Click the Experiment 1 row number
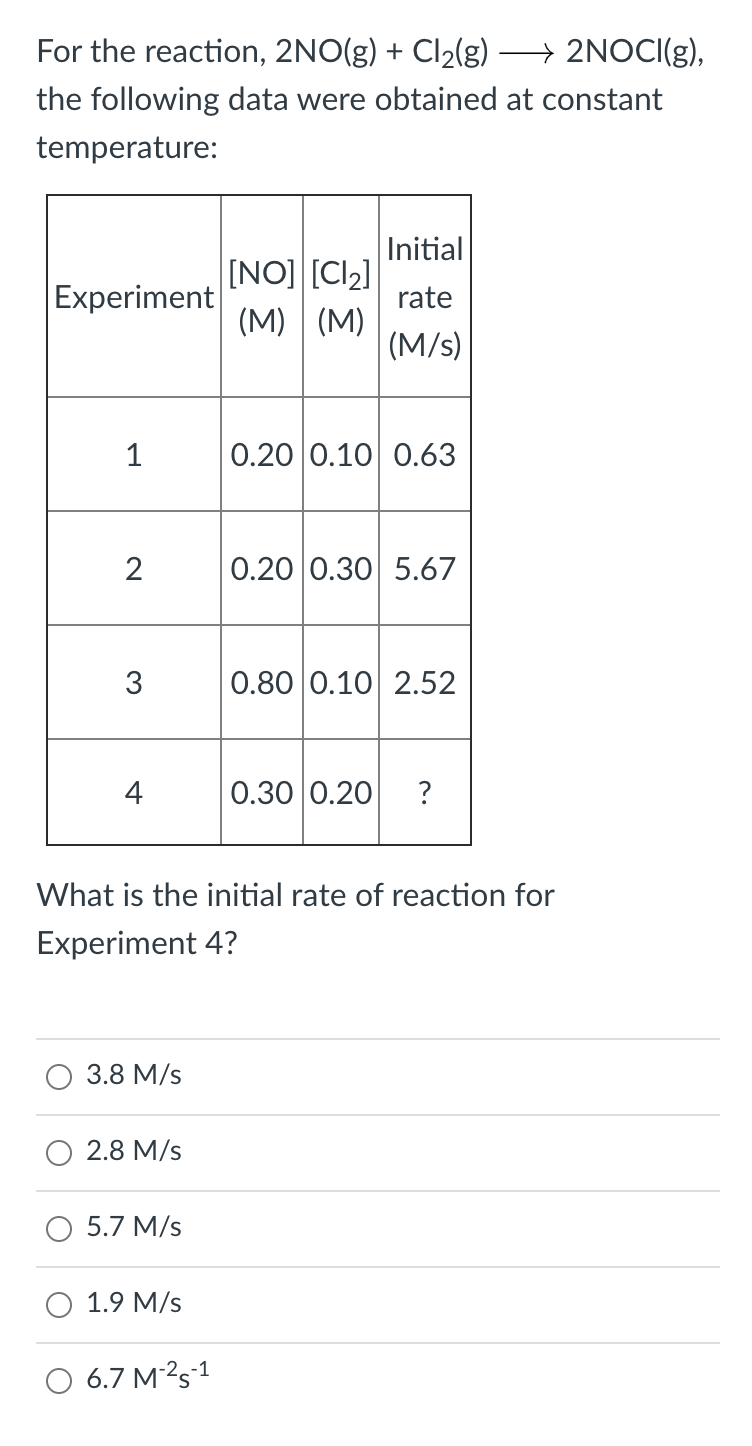The height and width of the screenshot is (1446, 752). pyautogui.click(x=133, y=454)
